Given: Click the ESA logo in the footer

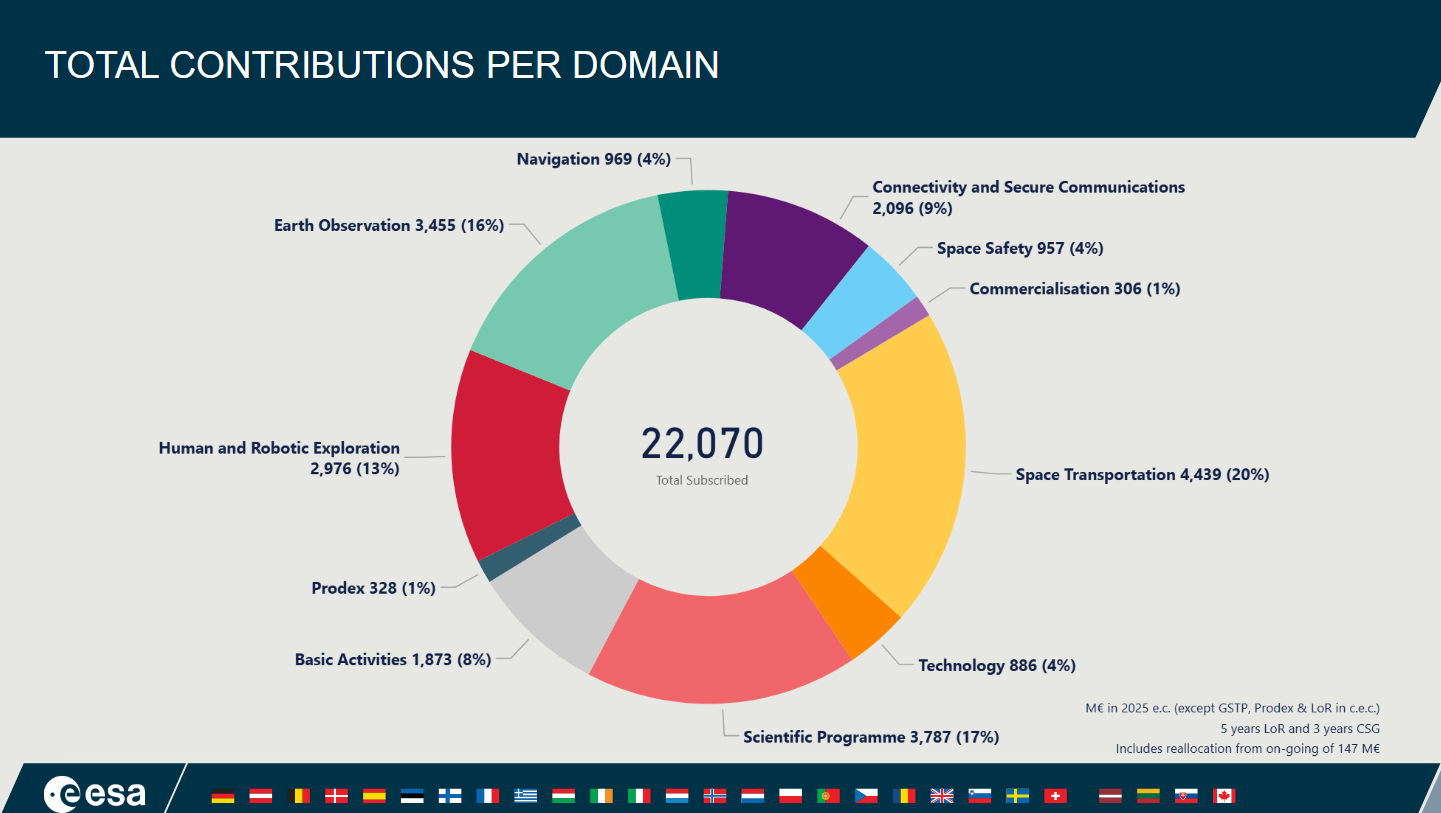Looking at the screenshot, I should 95,794.
